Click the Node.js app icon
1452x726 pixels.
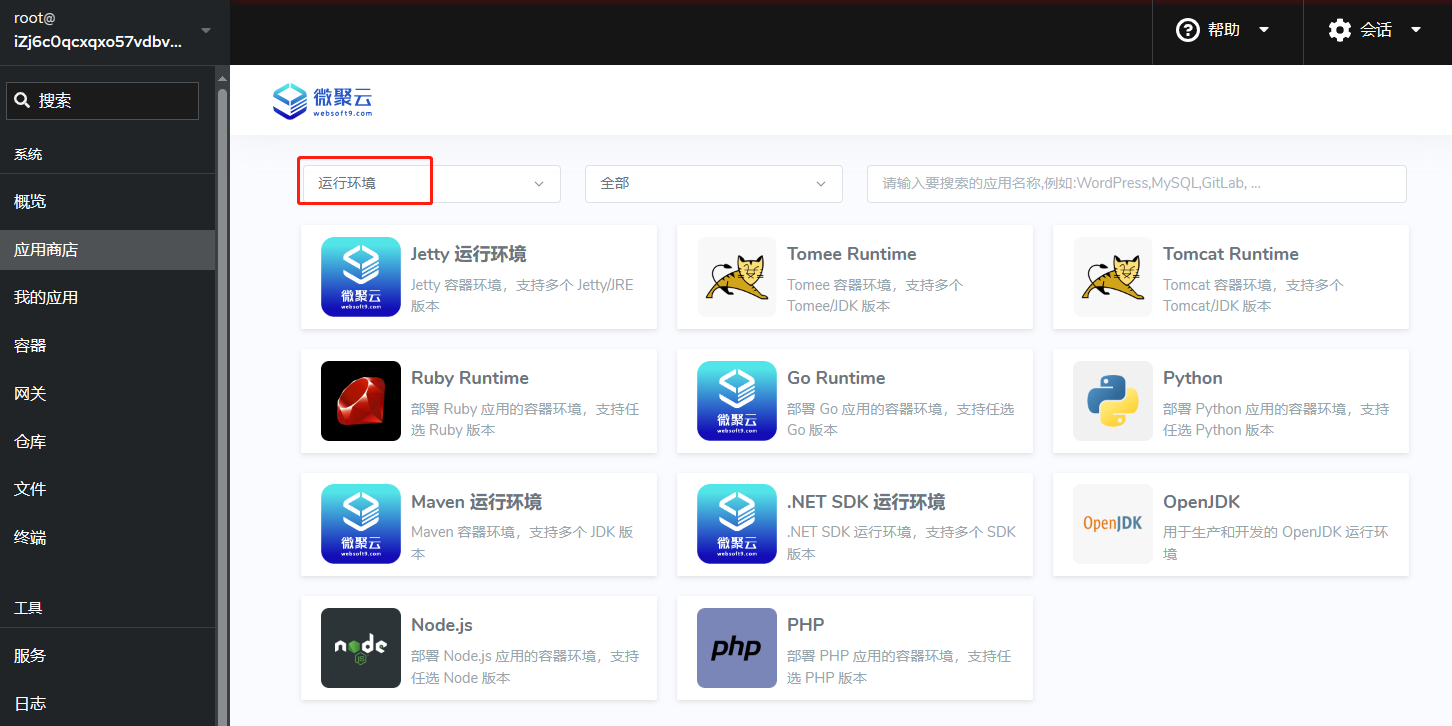[361, 648]
